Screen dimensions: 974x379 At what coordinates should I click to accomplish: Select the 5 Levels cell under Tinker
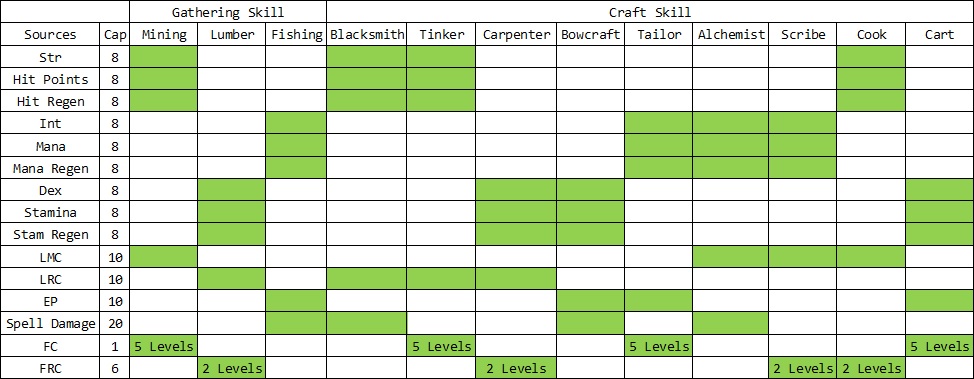441,345
